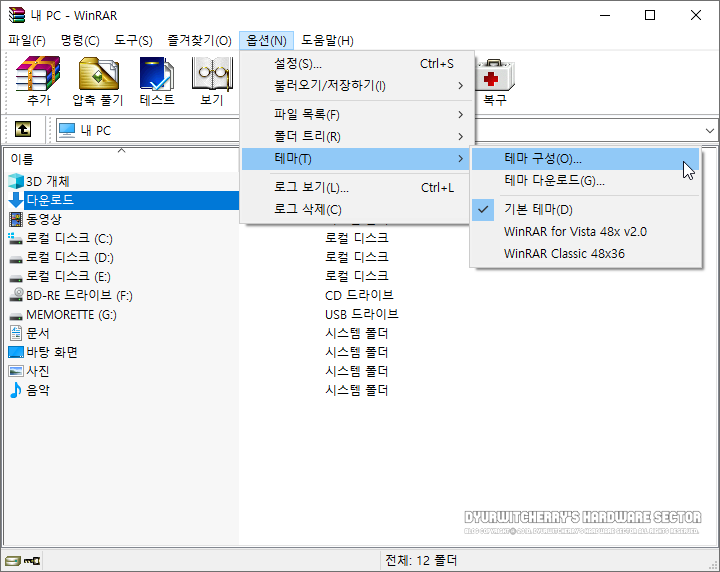720x572 pixels.
Task: Click the 내 PC address field
Action: point(147,130)
